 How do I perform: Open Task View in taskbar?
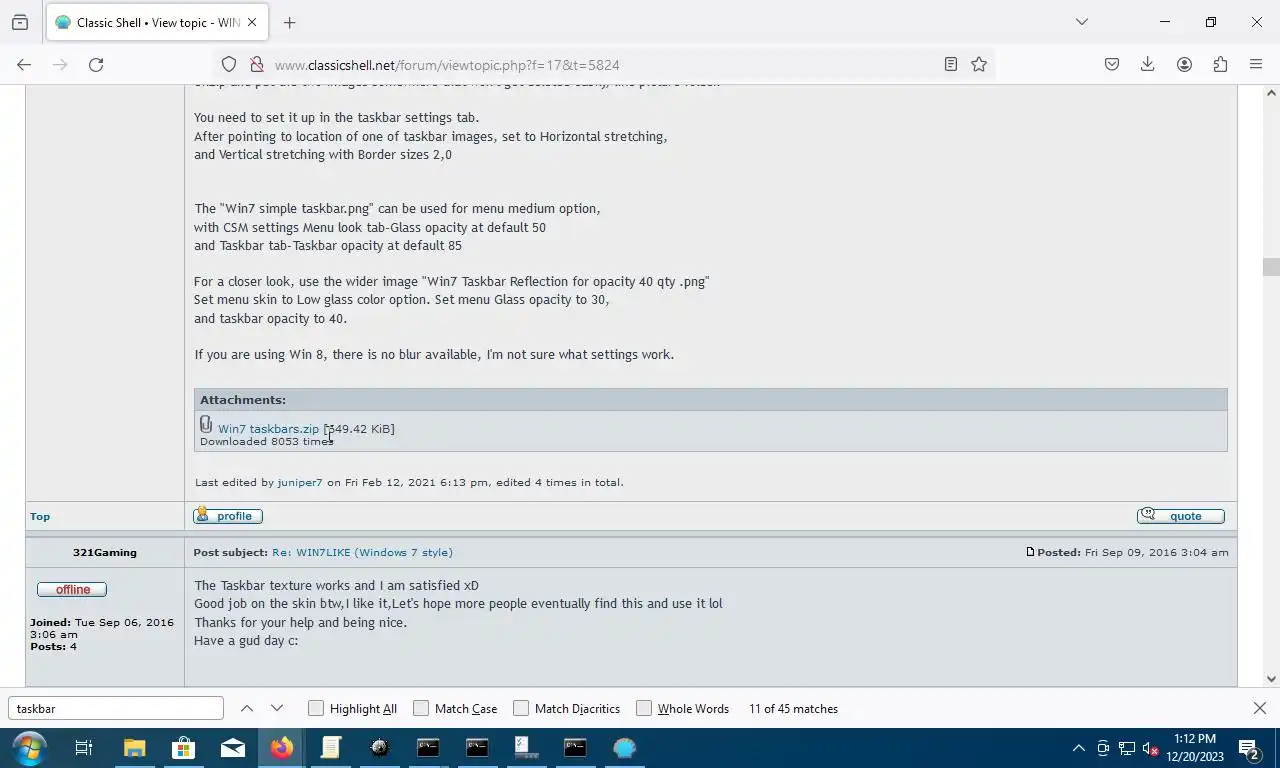pos(84,747)
